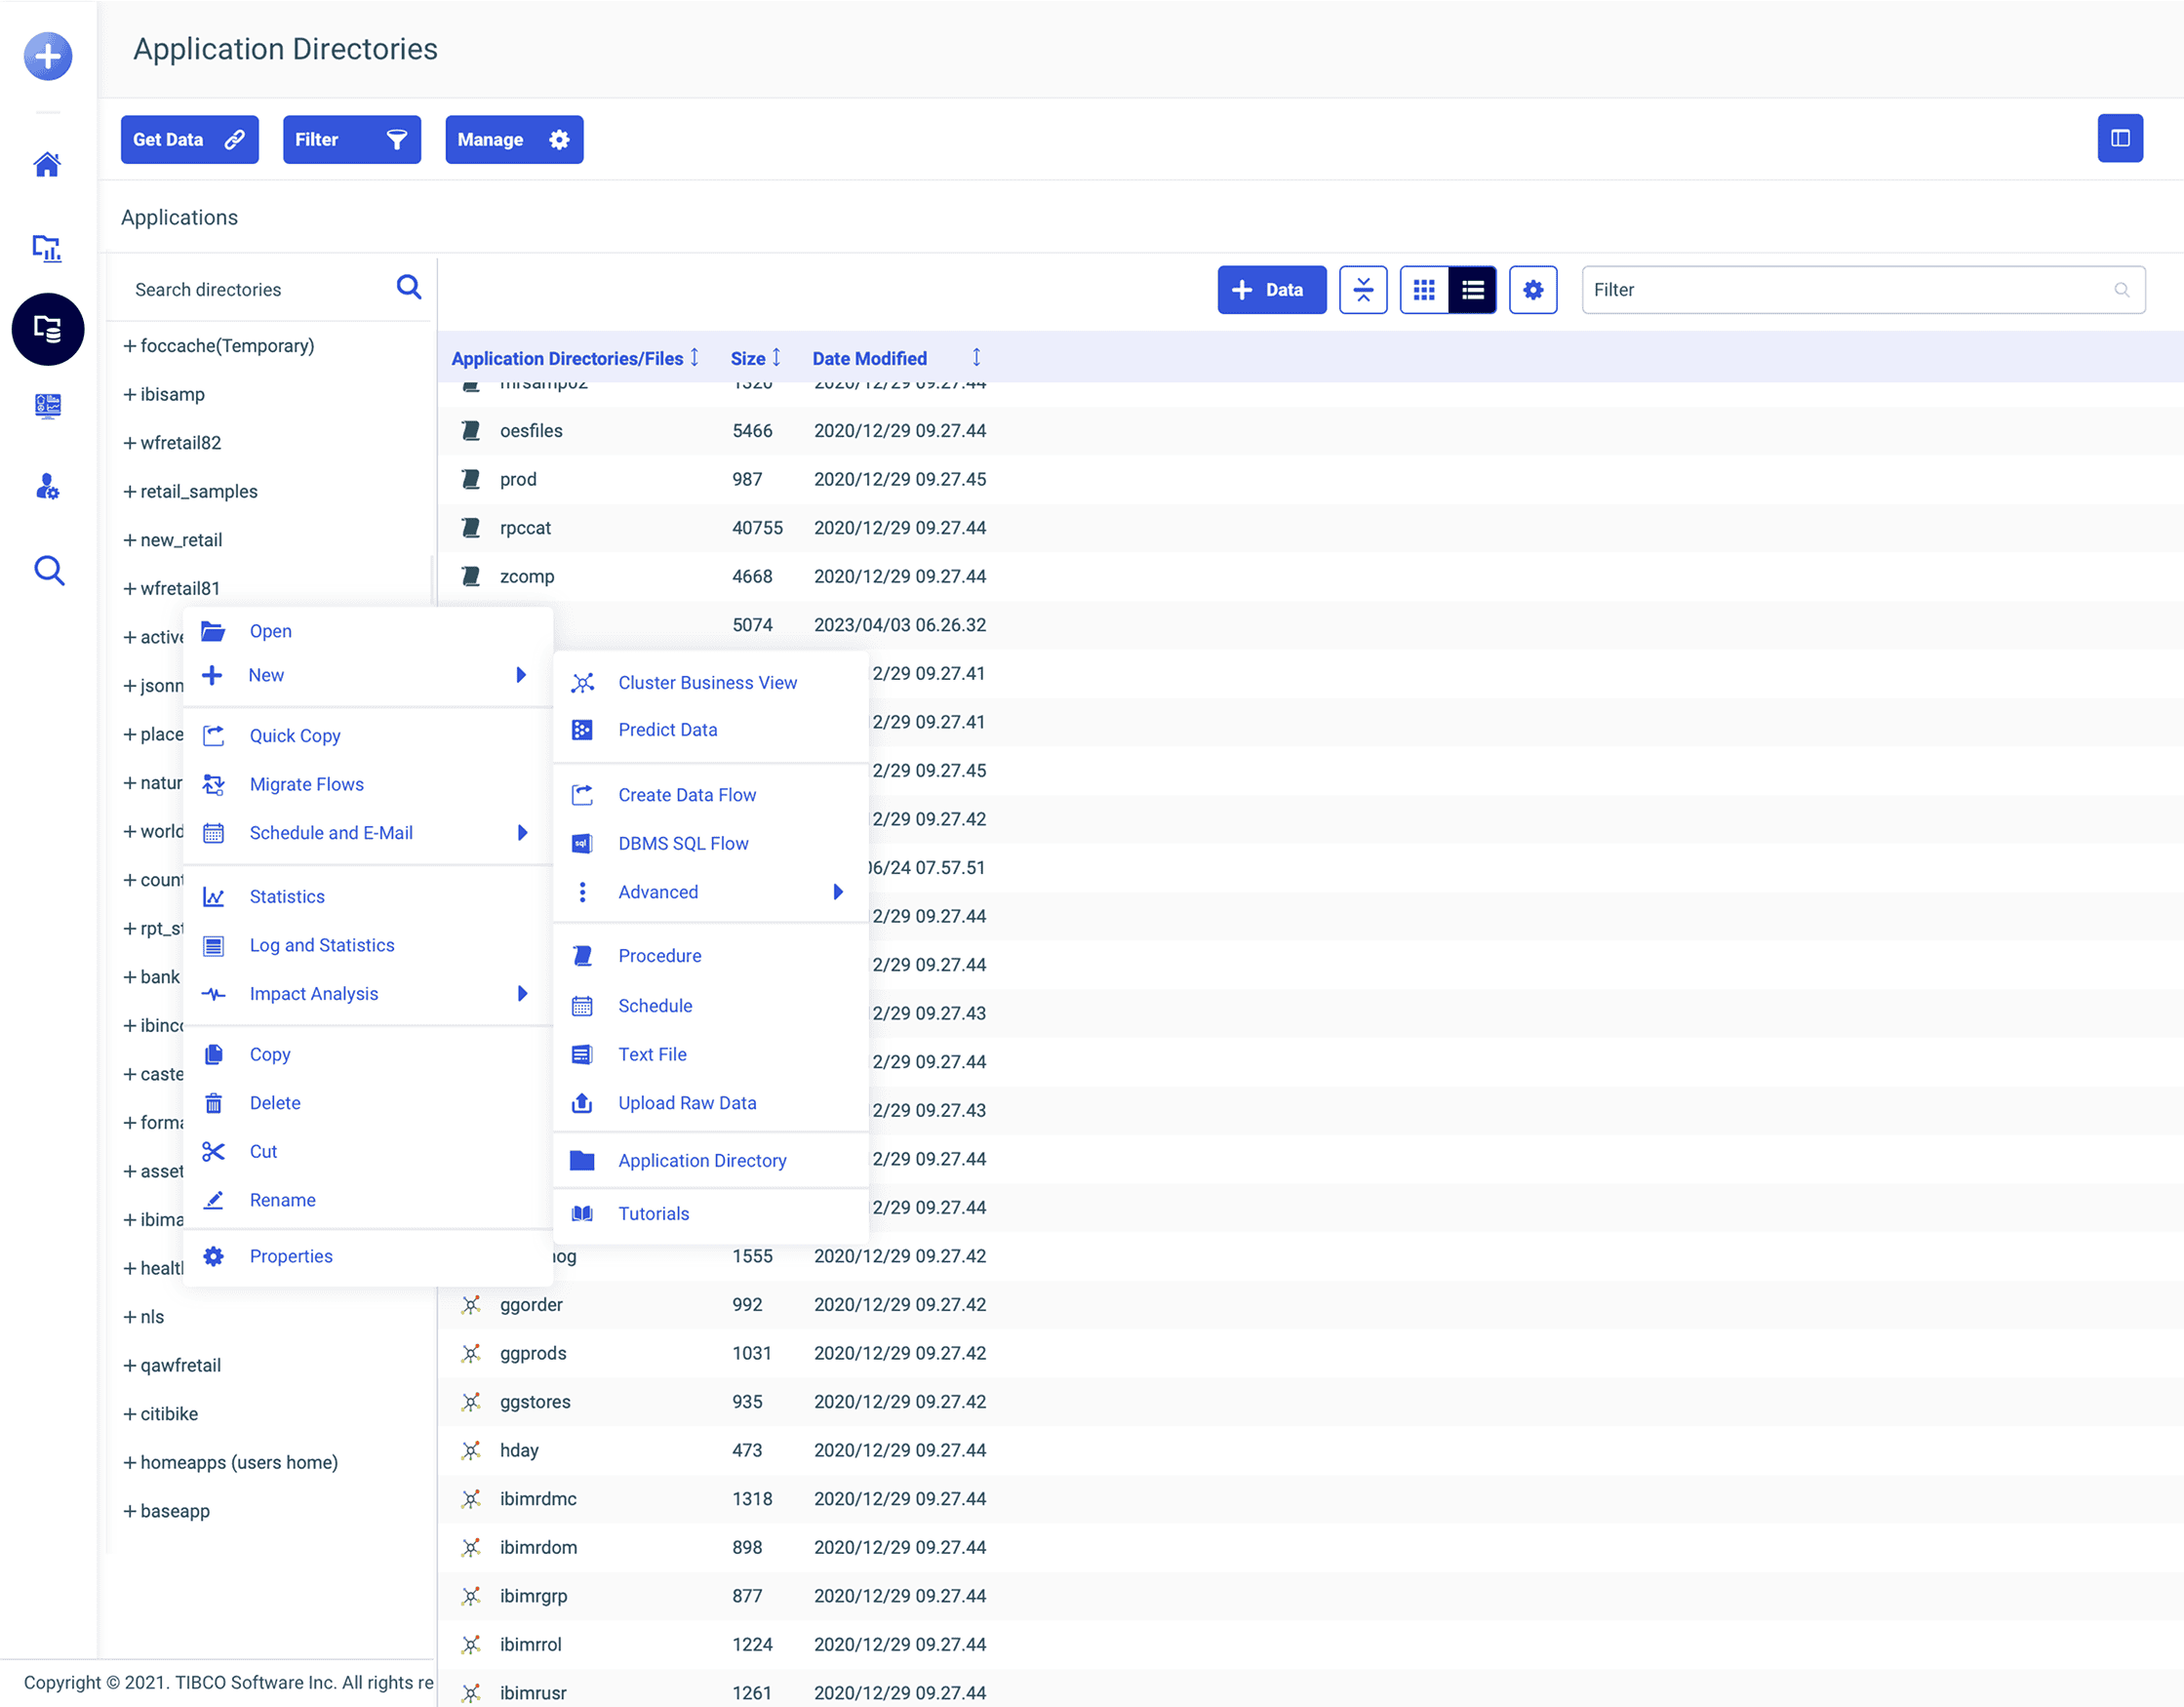Screen dimensions: 2184x1707
Task: Click the Get Data button
Action: (x=189, y=139)
